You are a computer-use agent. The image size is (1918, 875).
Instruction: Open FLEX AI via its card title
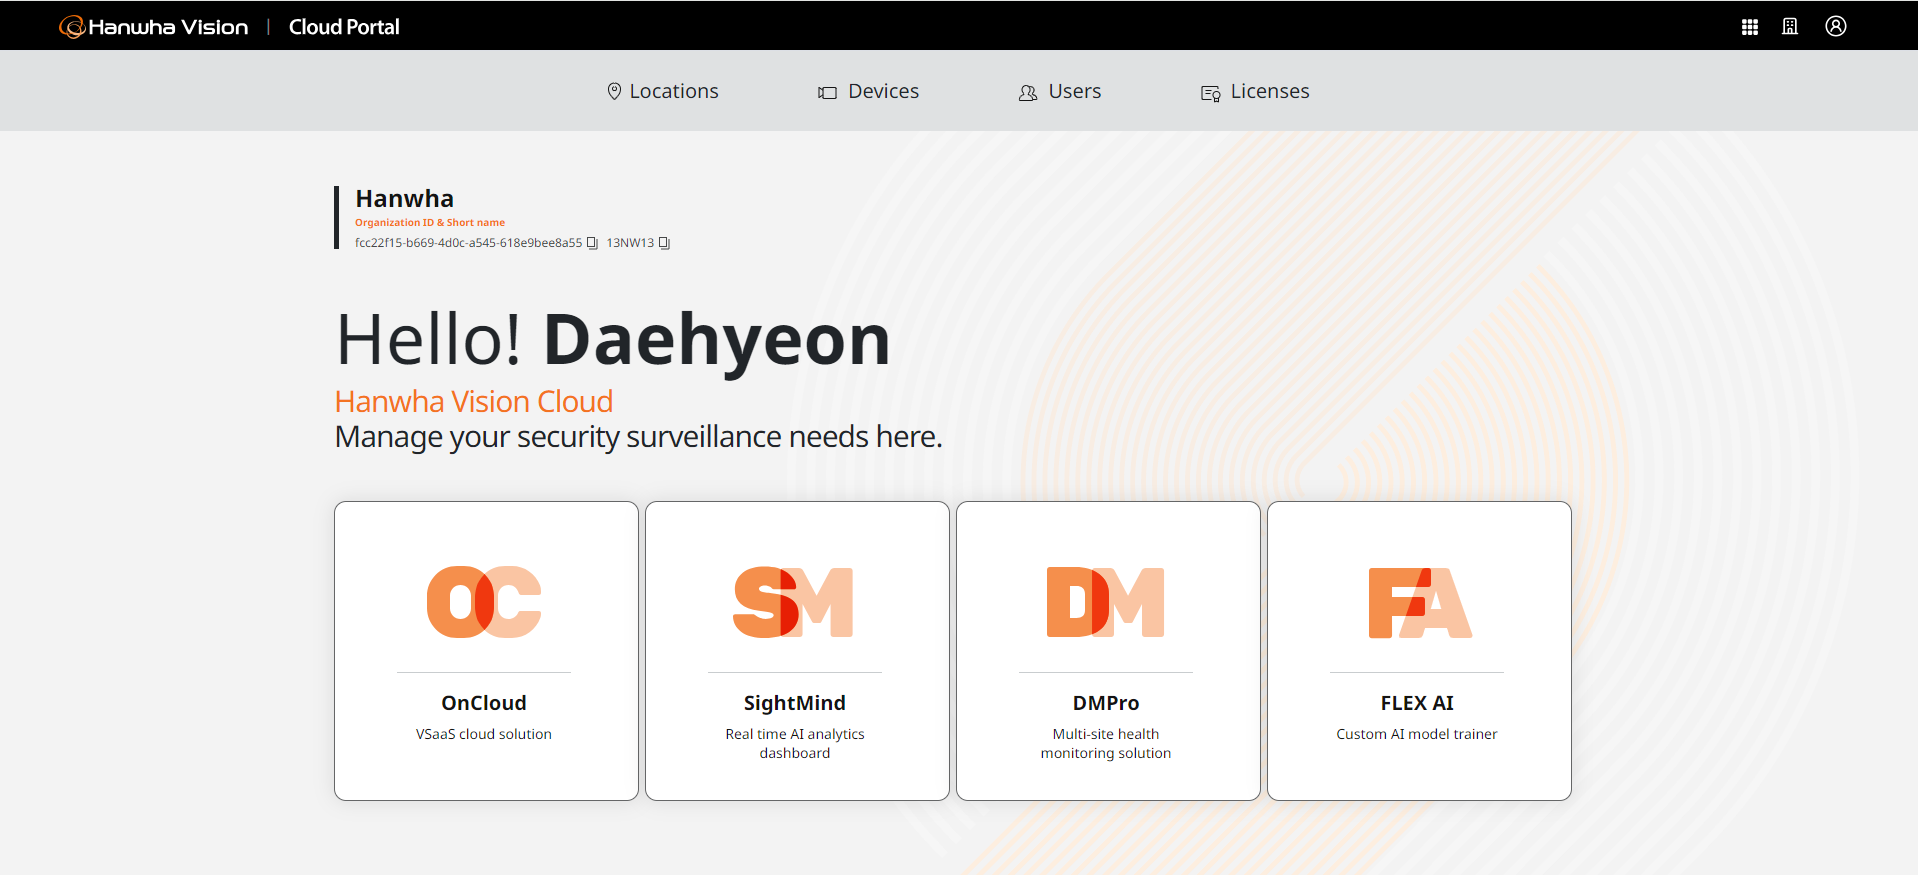coord(1417,703)
